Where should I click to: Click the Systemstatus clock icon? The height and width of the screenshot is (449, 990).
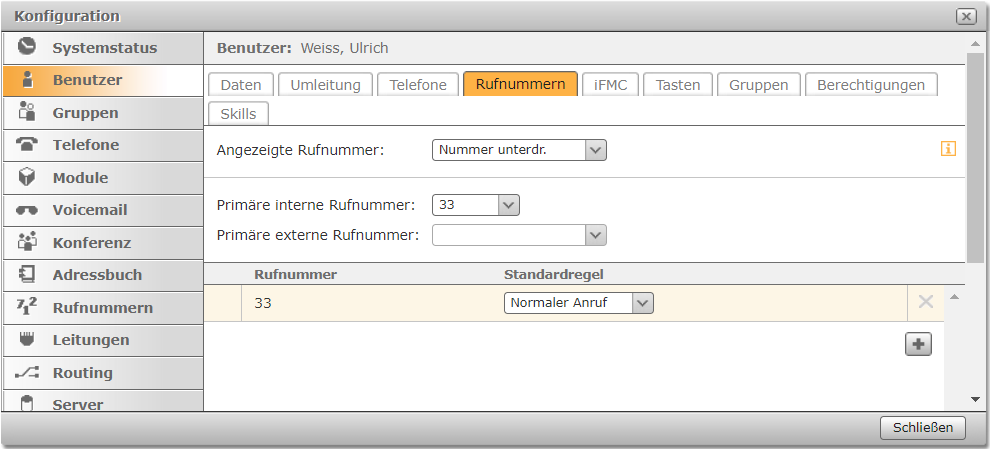click(28, 47)
